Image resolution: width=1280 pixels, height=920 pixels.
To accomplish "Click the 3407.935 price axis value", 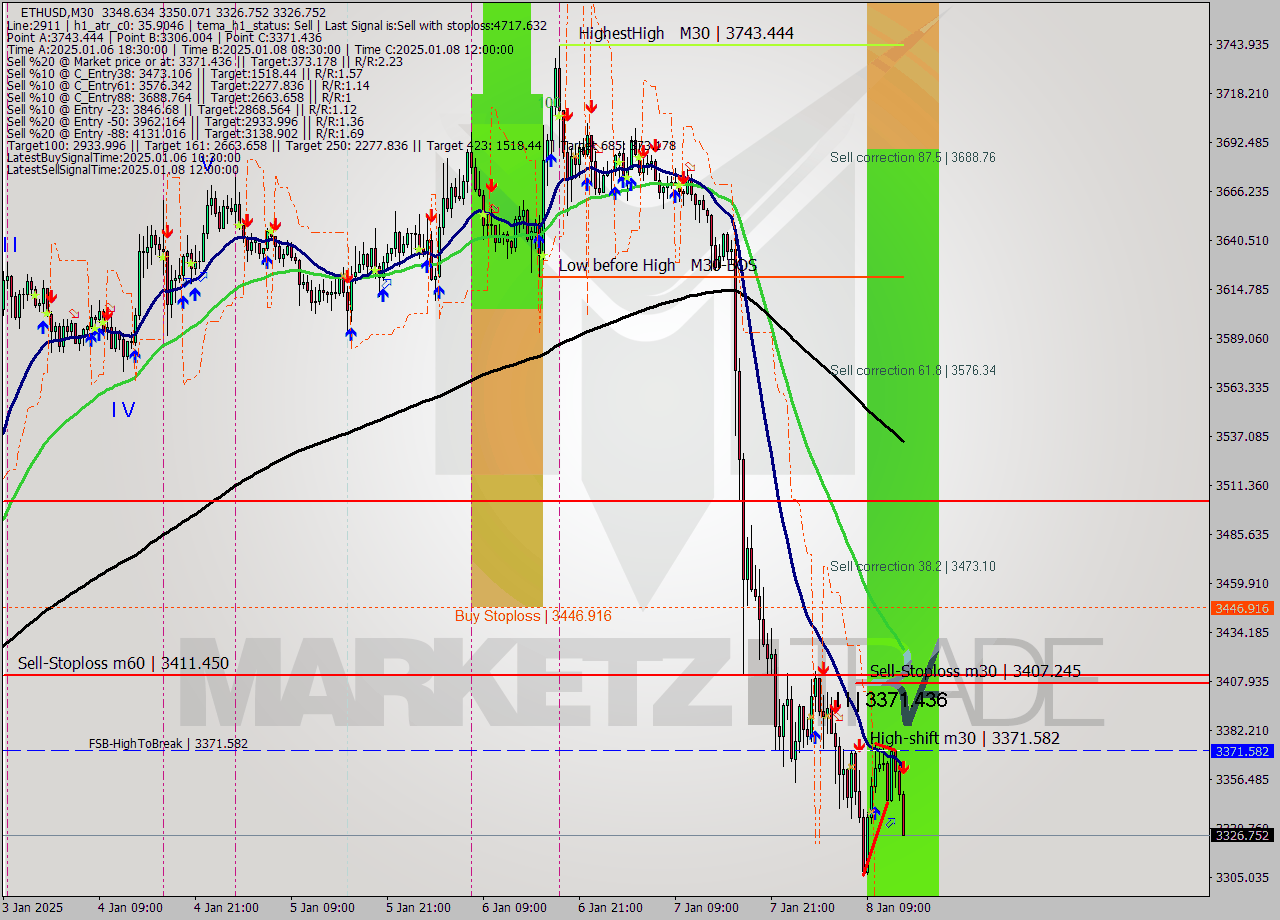I will tap(1241, 681).
